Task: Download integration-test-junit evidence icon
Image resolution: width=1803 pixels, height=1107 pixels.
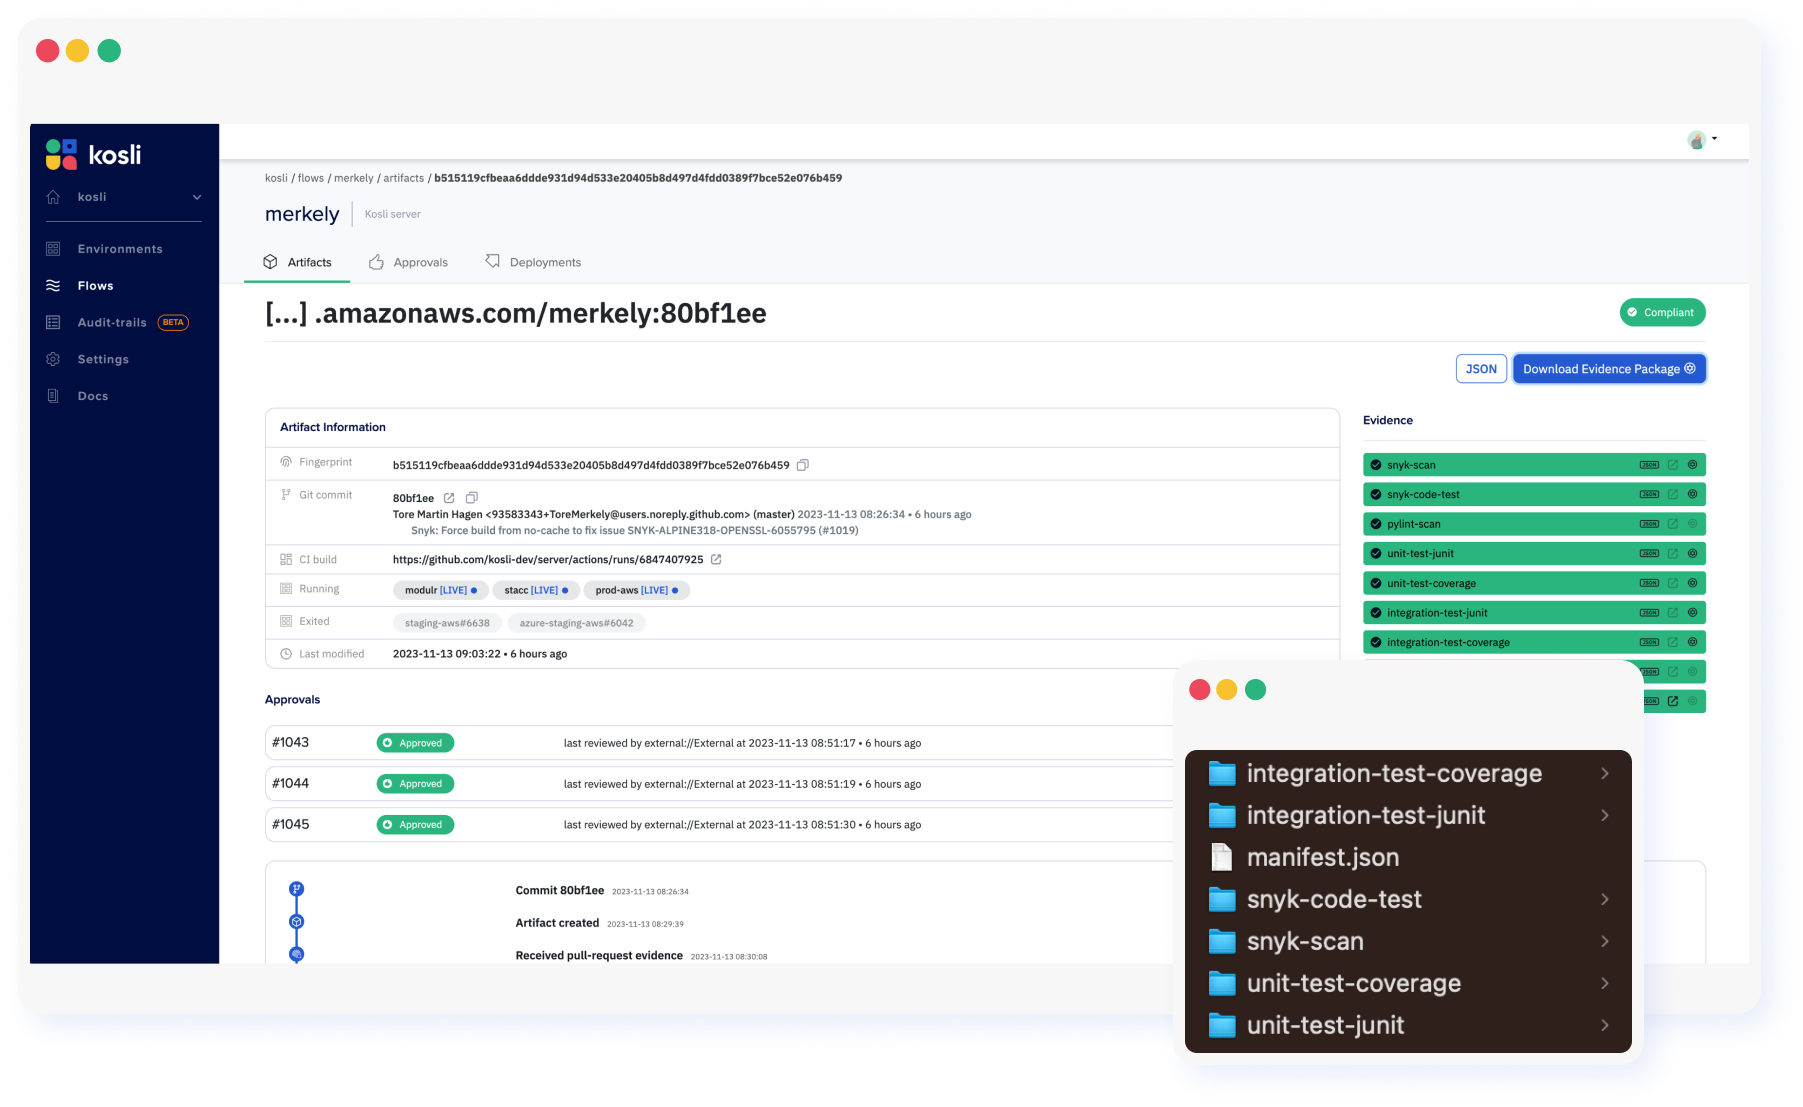Action: pyautogui.click(x=1693, y=613)
